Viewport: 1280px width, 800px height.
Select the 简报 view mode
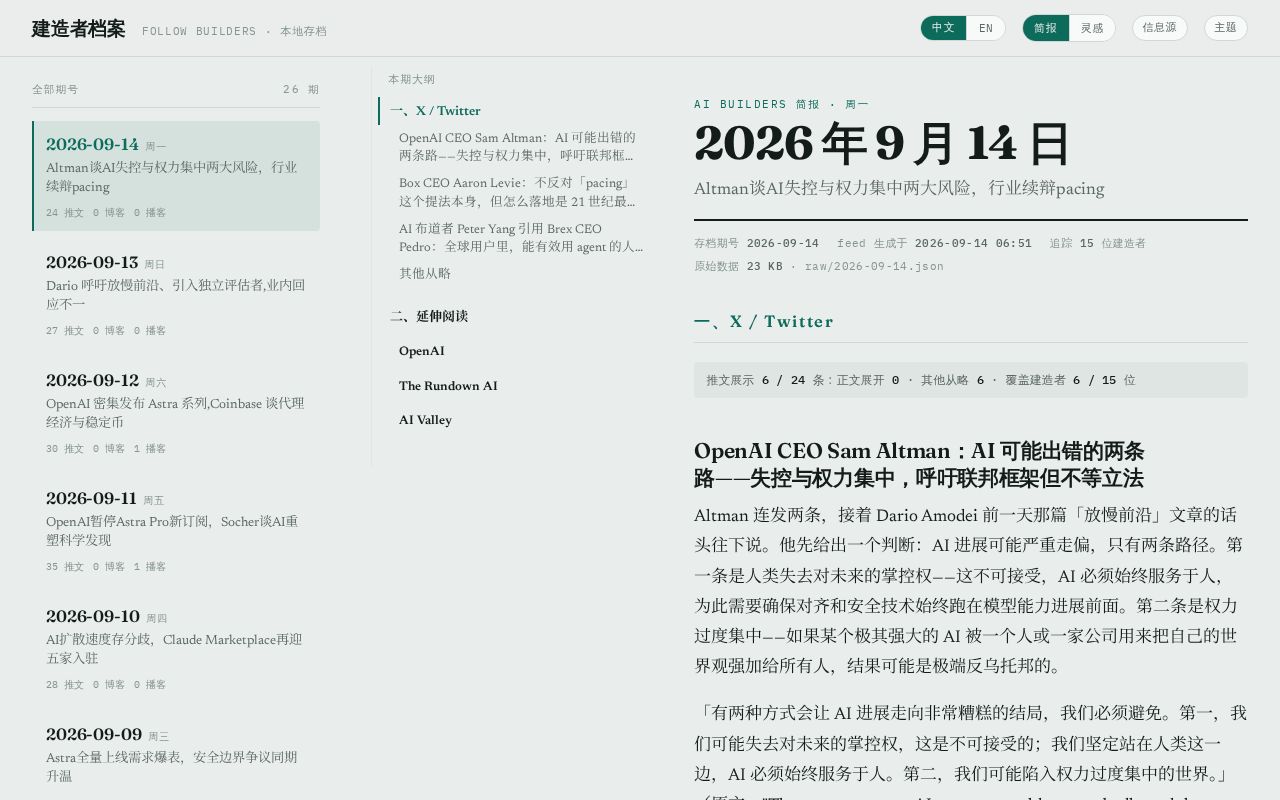(x=1045, y=28)
